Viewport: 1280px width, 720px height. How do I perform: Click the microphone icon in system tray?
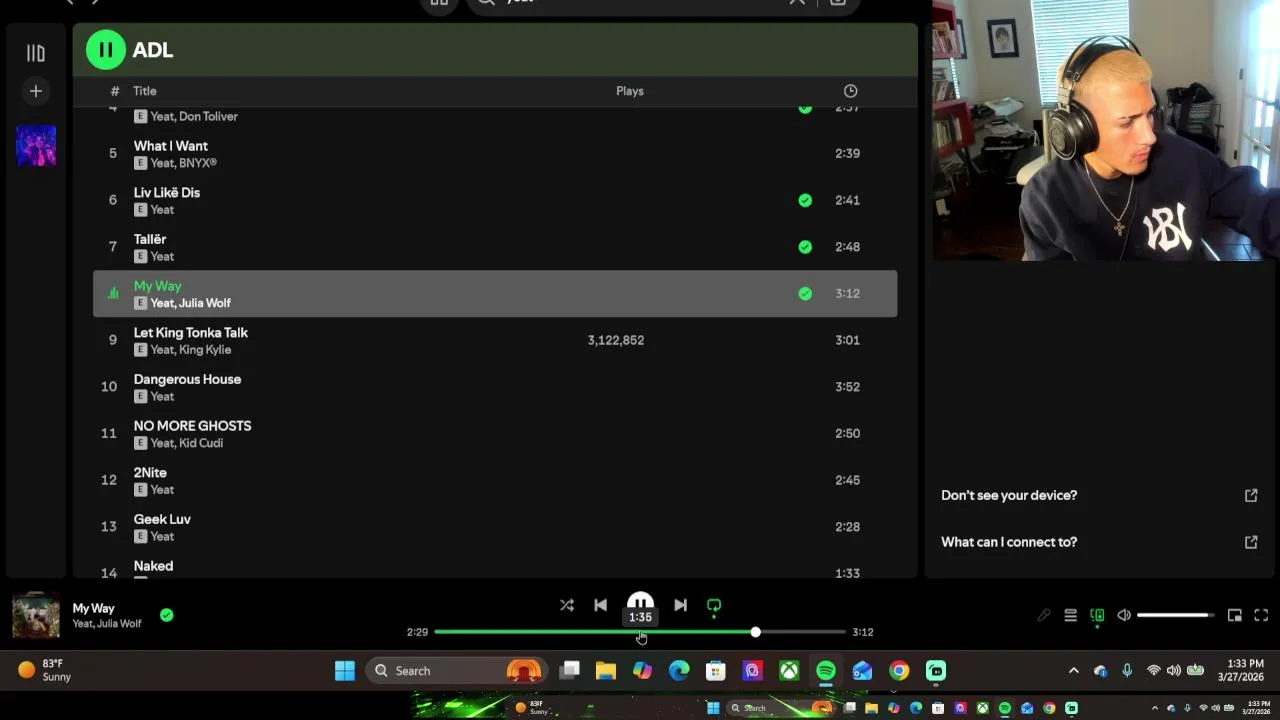(x=1127, y=671)
